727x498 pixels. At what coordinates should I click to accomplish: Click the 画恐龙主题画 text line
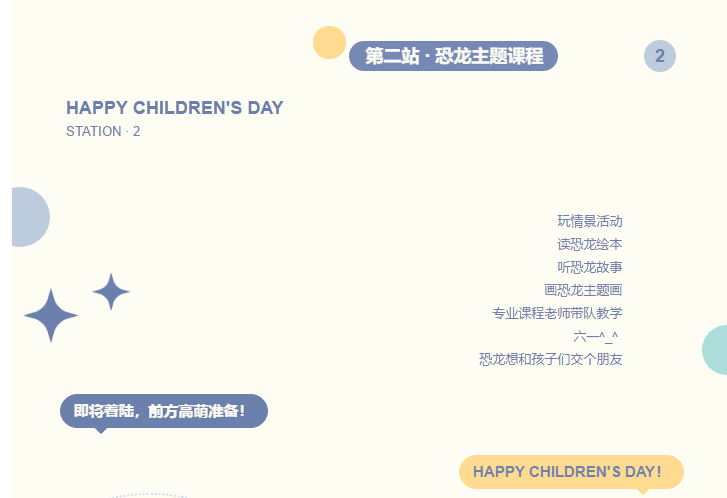[583, 290]
